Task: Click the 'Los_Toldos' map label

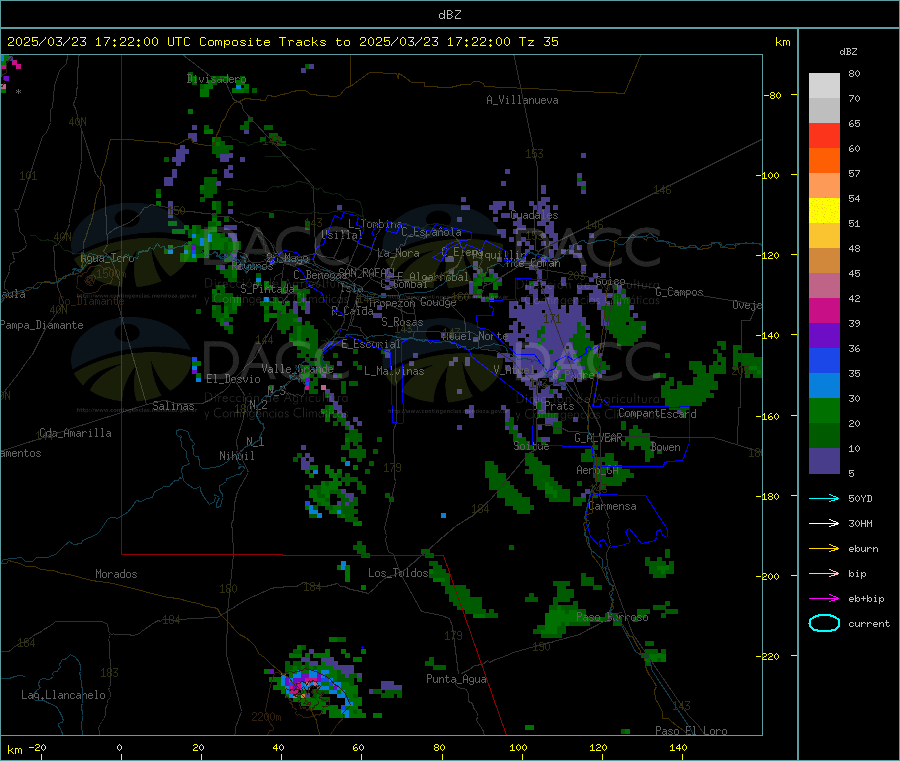Action: click(398, 573)
